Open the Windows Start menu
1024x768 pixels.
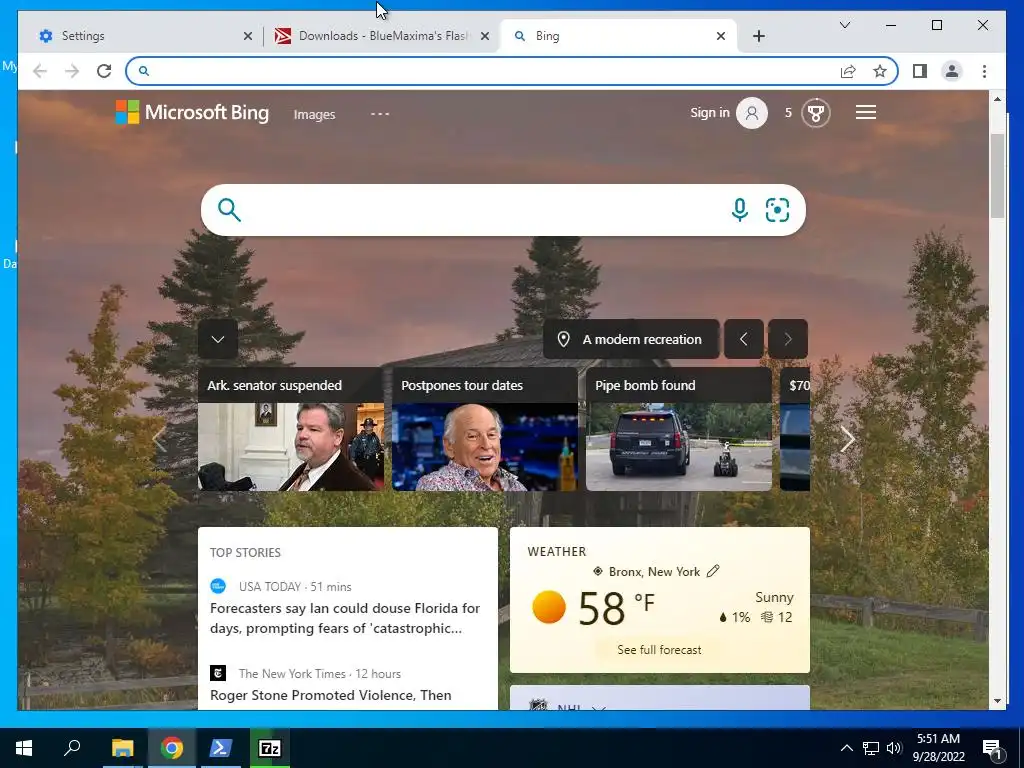pos(24,748)
